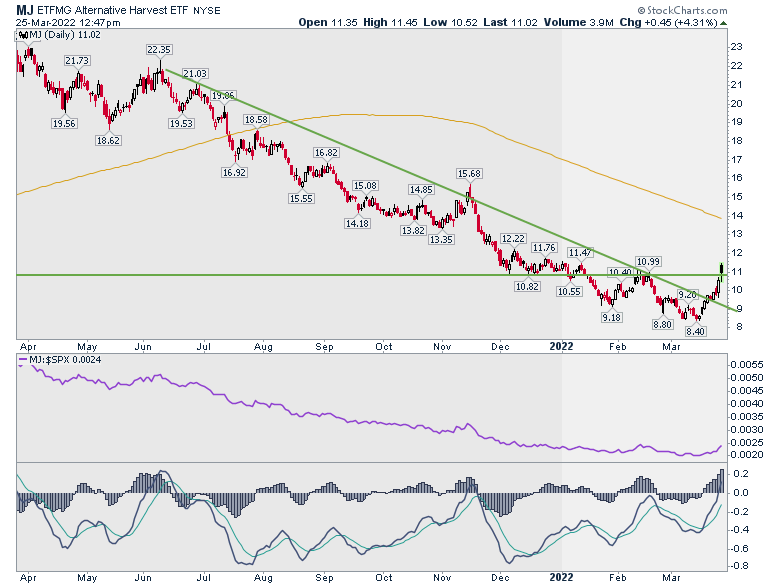Click the 18.62 low price label
780x586 pixels.
(x=108, y=140)
